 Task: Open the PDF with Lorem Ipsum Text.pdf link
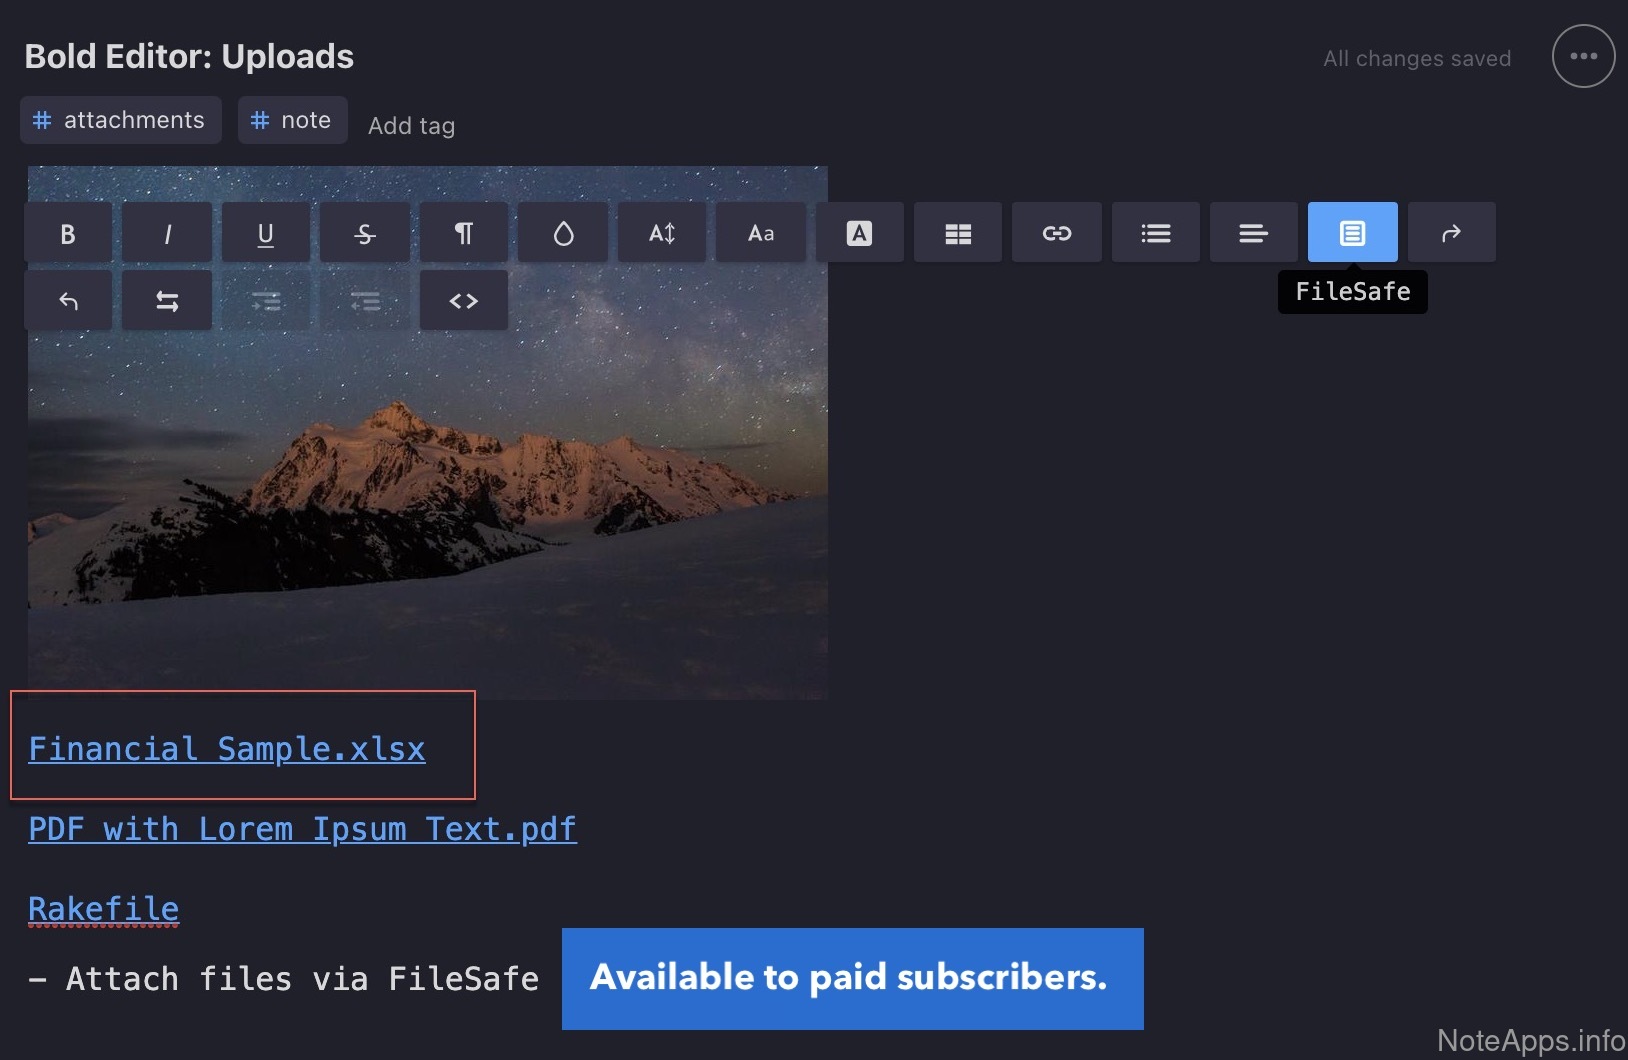[302, 829]
